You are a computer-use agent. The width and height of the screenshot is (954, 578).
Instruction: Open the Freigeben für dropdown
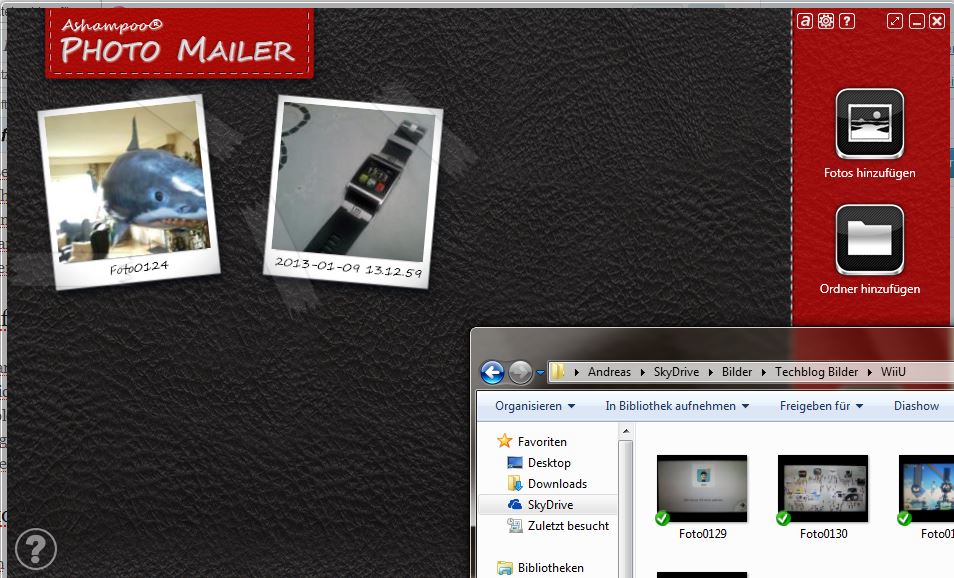click(x=821, y=406)
